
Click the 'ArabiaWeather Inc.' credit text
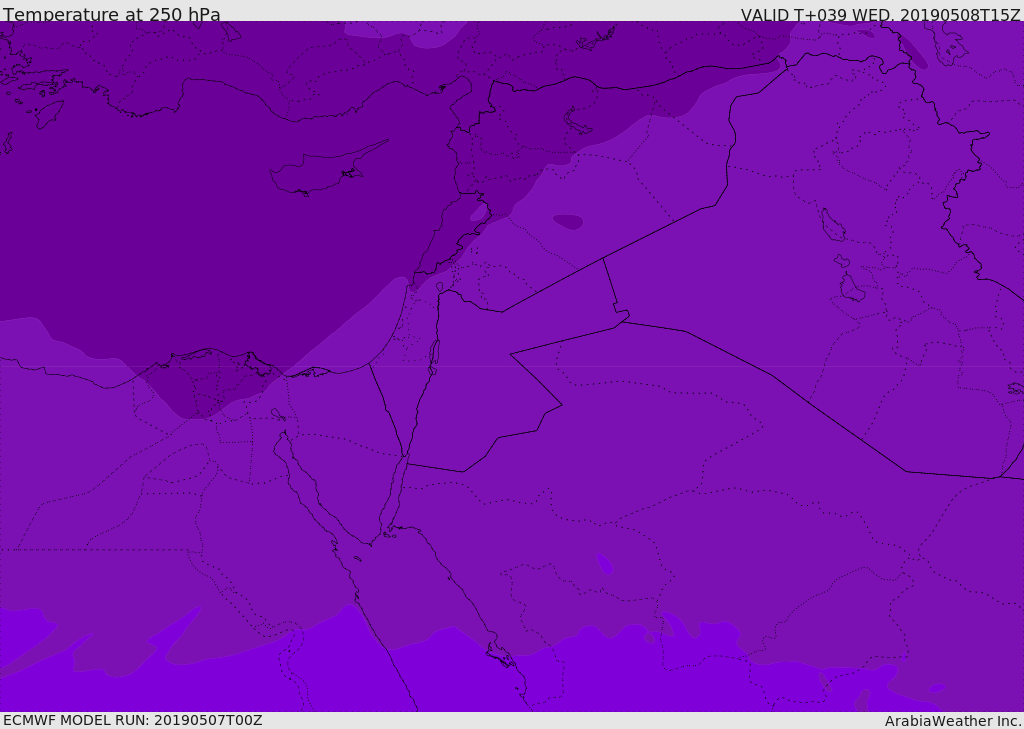coord(953,721)
